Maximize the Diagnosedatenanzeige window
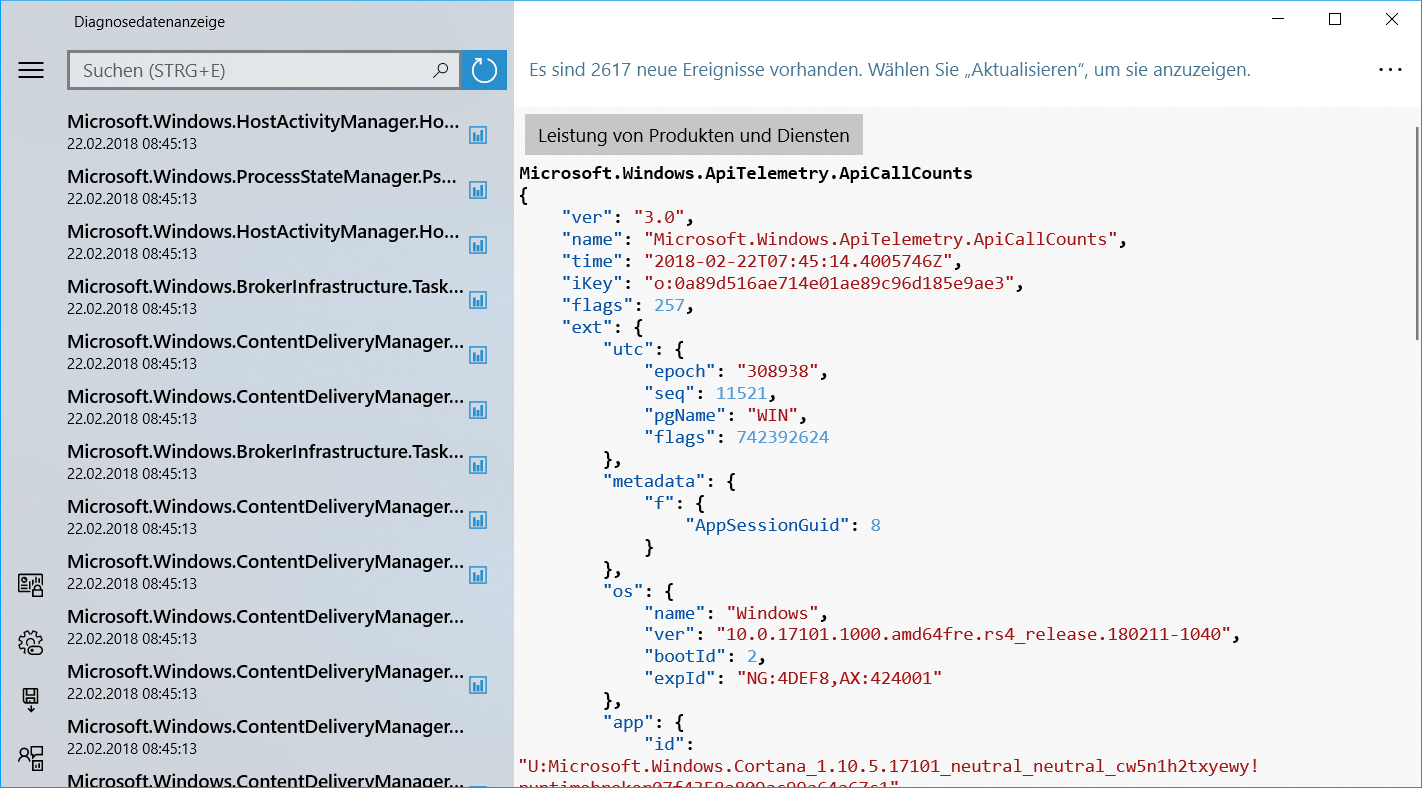 click(x=1335, y=19)
